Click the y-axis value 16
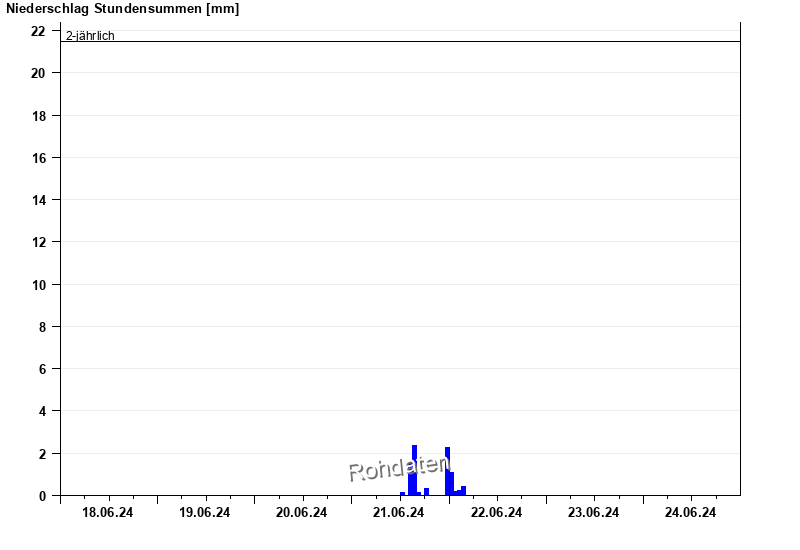 coord(38,158)
